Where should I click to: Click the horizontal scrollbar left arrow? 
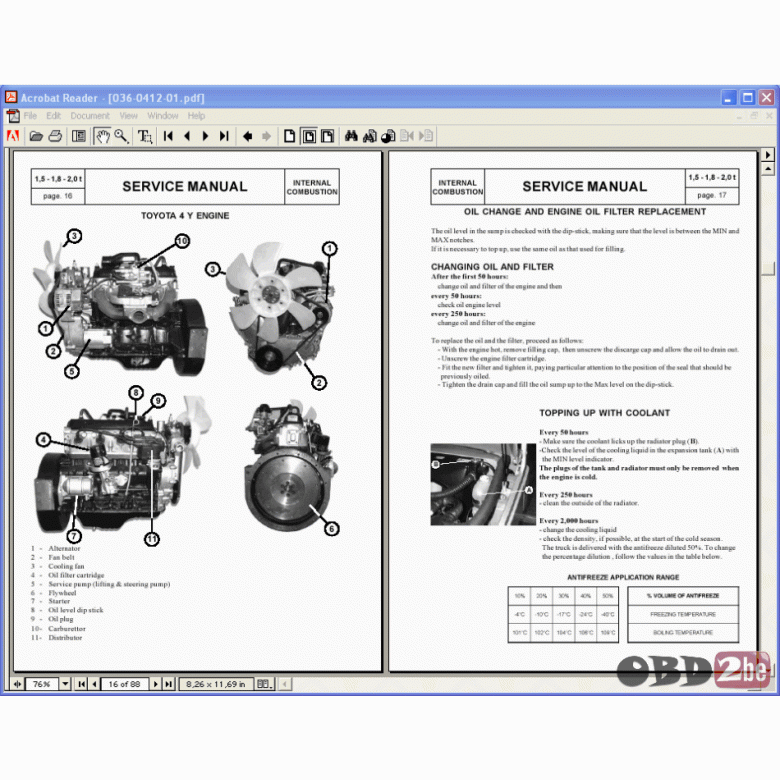[x=285, y=684]
